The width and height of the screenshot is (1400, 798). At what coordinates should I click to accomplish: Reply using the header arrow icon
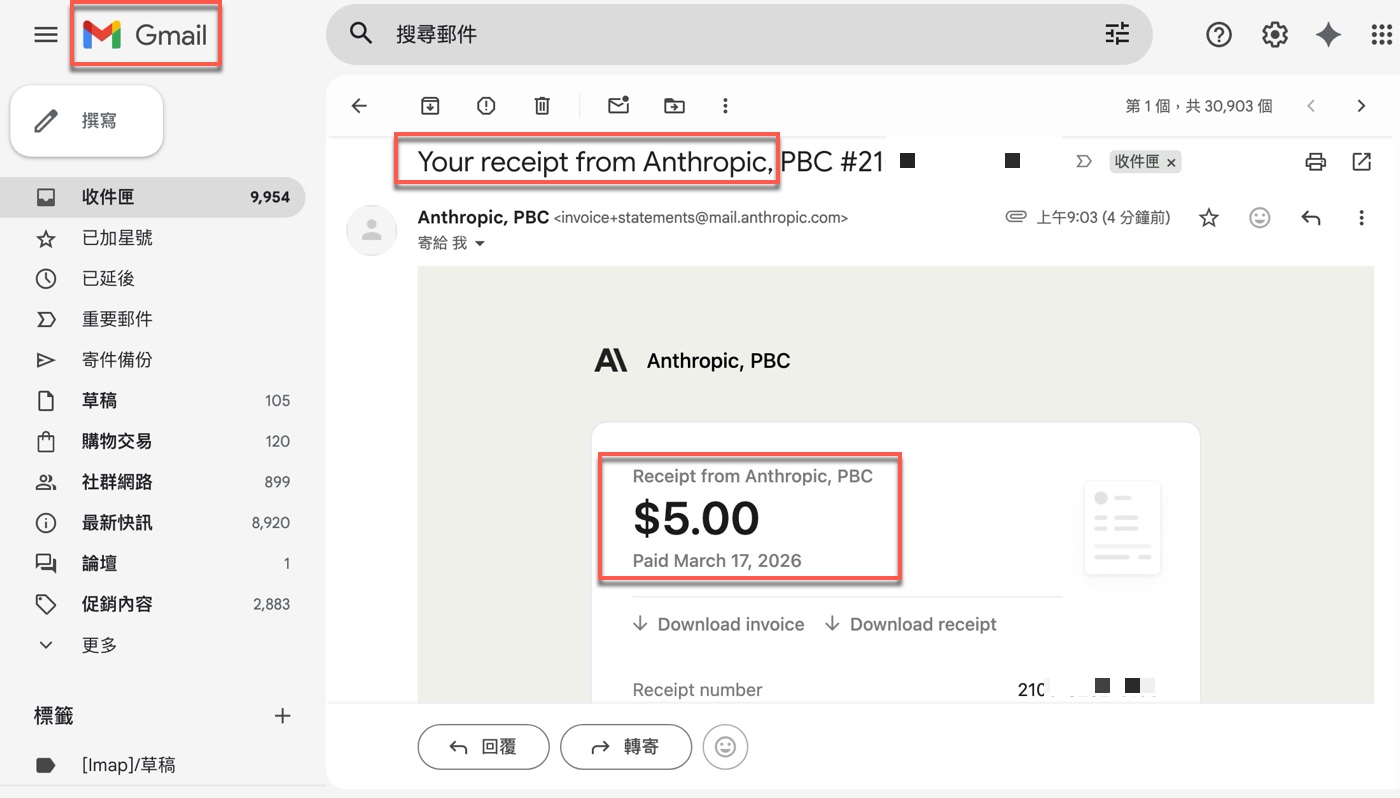click(x=1311, y=218)
